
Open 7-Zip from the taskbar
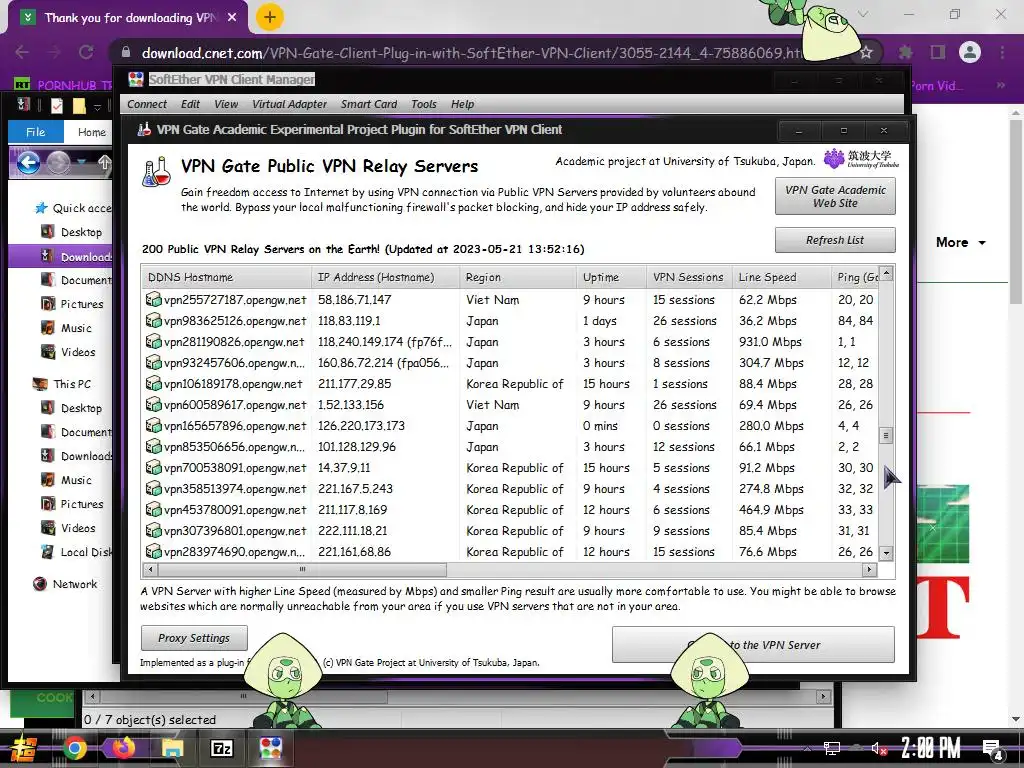(221, 748)
